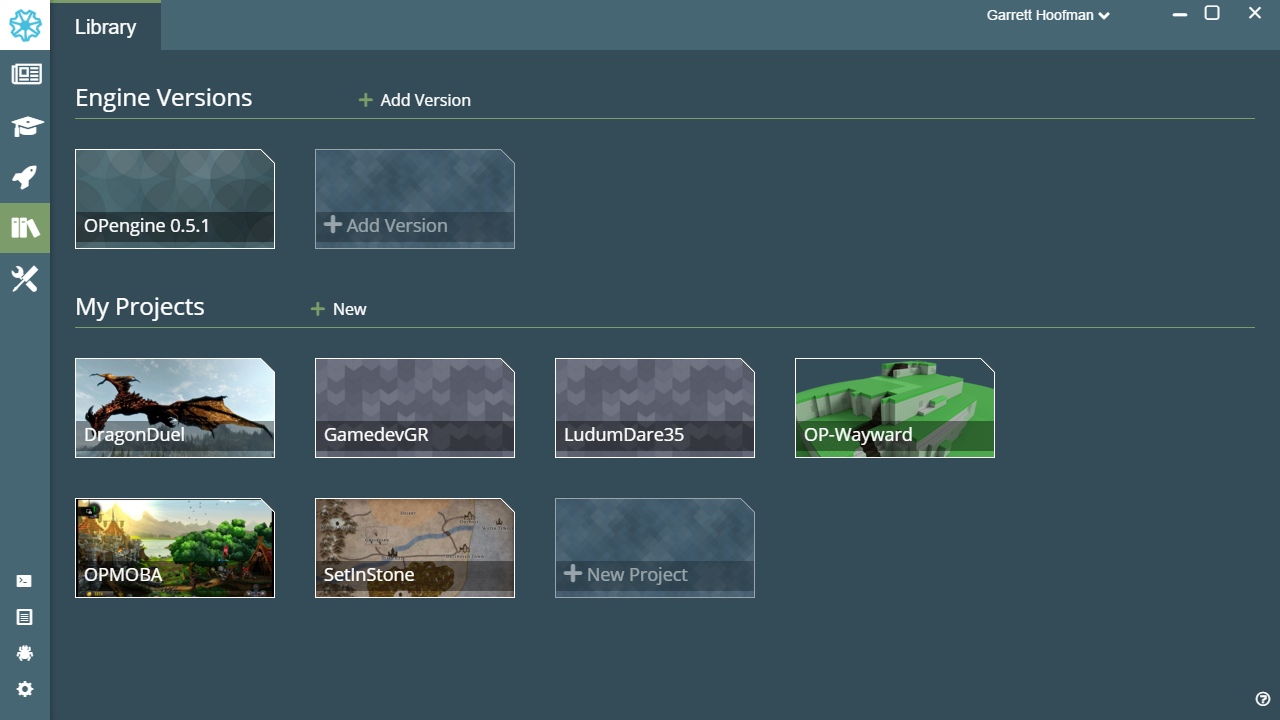This screenshot has height=720, width=1280.
Task: Open the log document icon
Action: (x=25, y=617)
